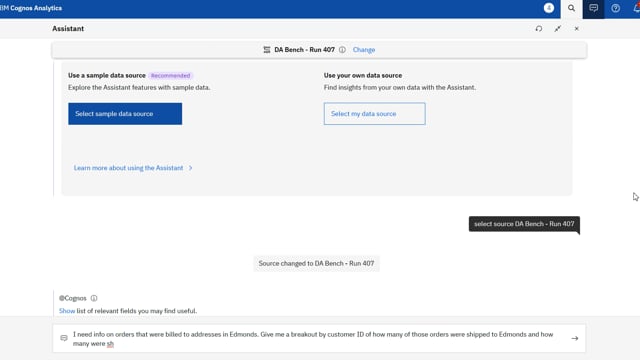Viewport: 640px width, 360px height.
Task: Send the message with the arrow icon
Action: coord(575,338)
